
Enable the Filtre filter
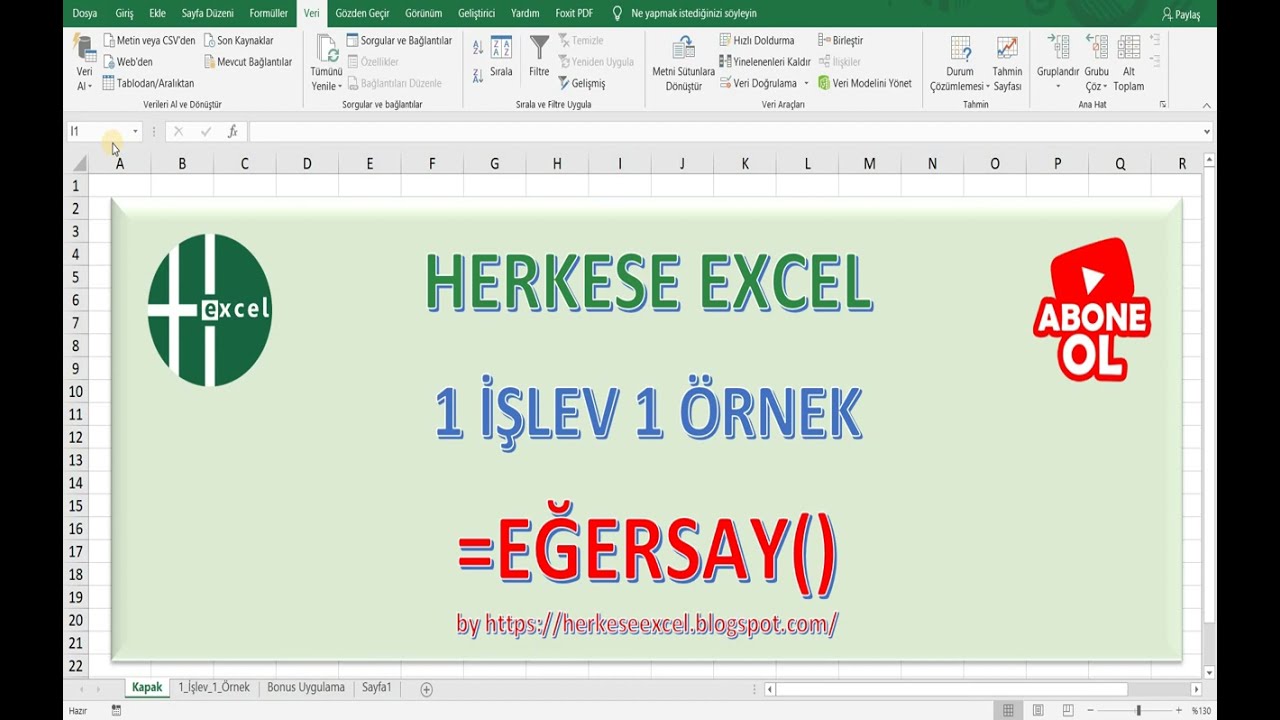539,57
